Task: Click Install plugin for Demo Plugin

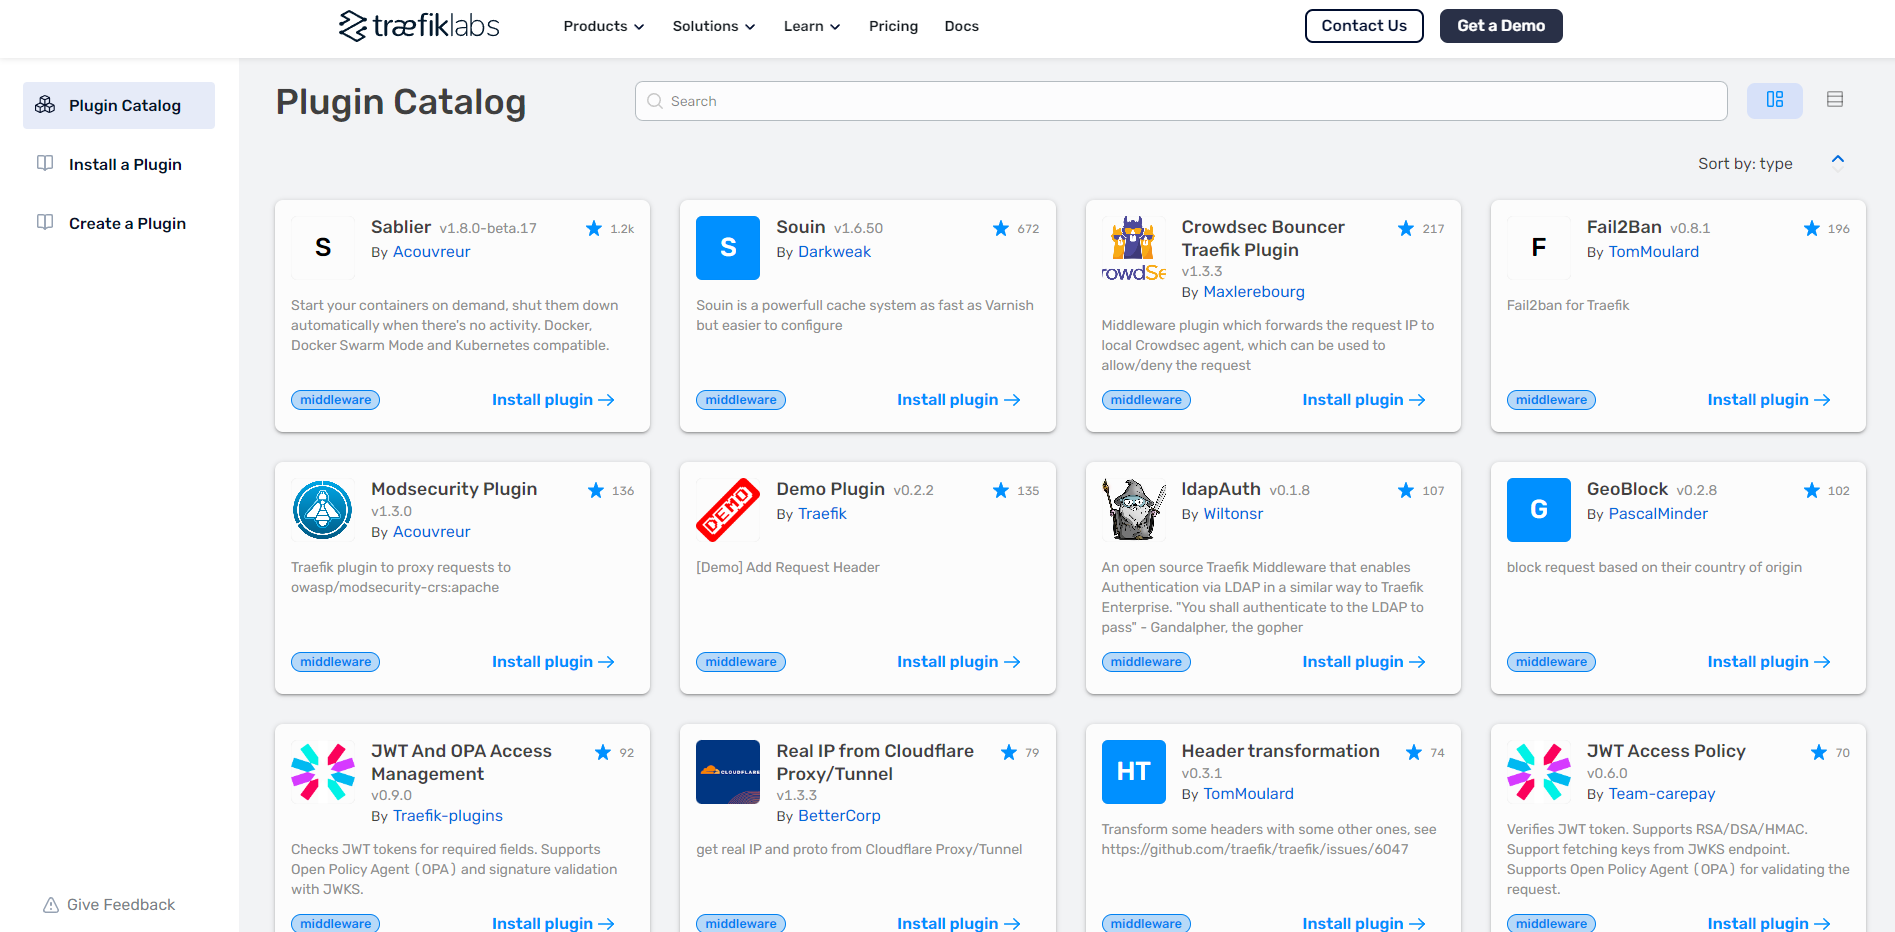Action: 958,662
